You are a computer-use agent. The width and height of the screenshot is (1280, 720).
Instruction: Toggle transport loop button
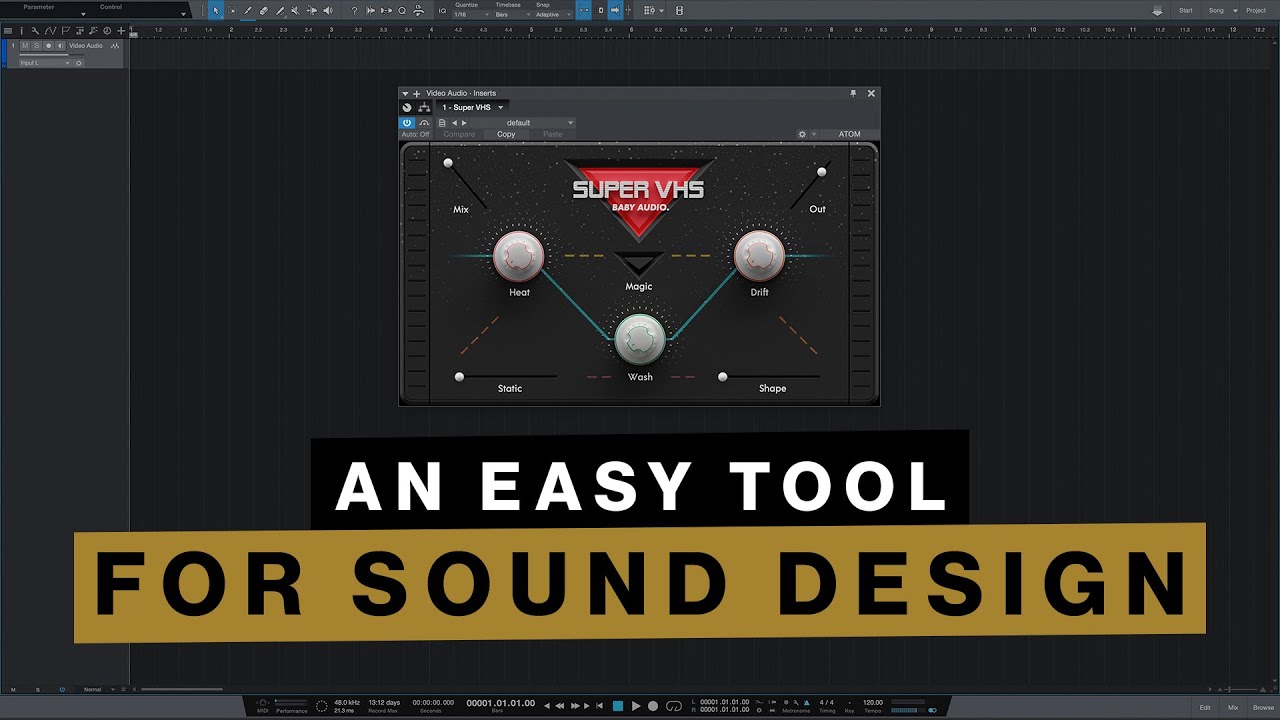click(674, 706)
